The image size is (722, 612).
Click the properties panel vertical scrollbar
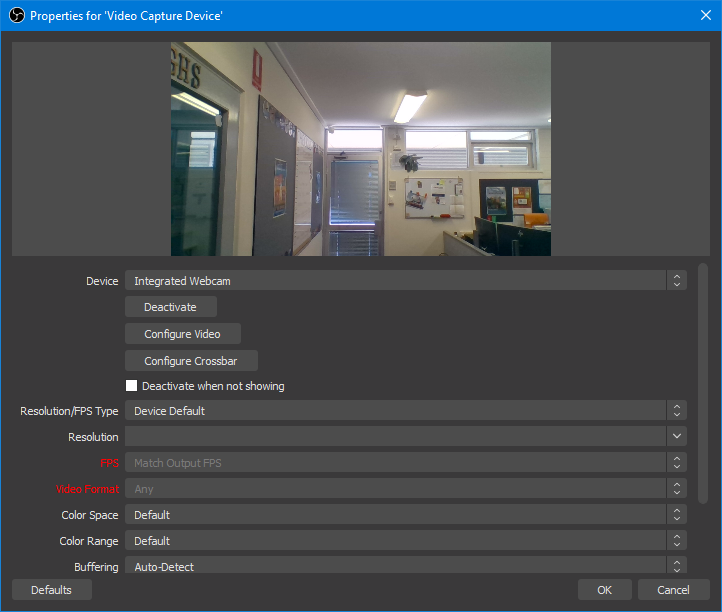coord(702,384)
